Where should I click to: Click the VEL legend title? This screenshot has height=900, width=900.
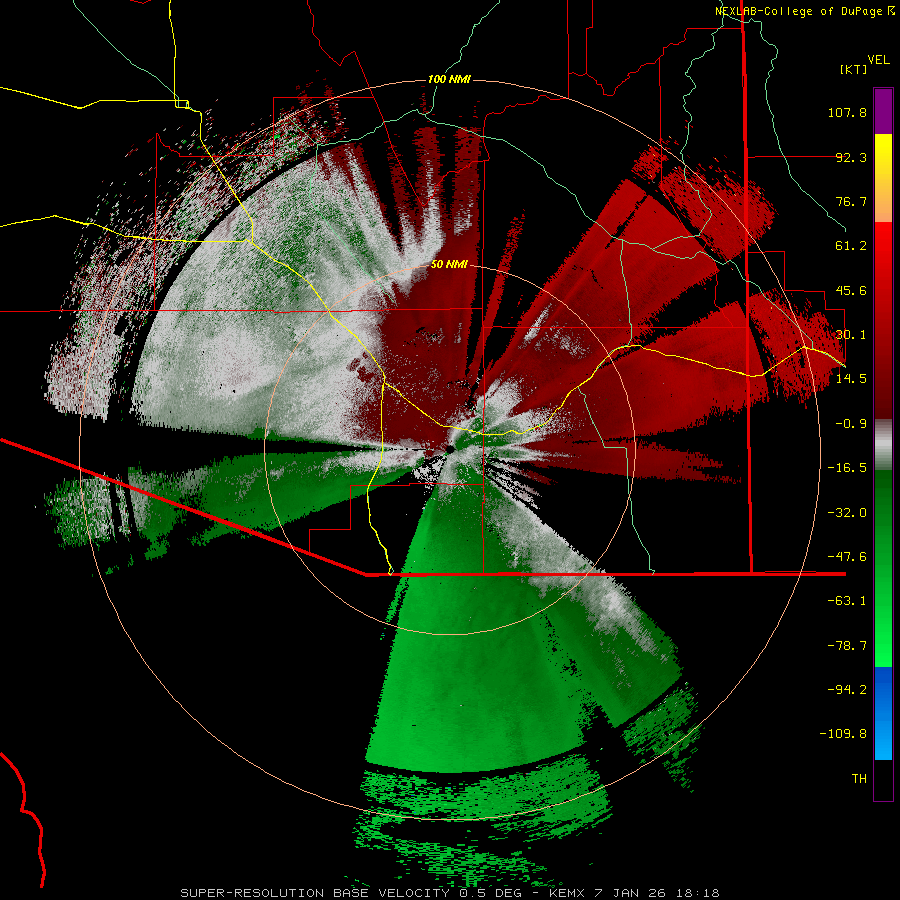click(878, 59)
